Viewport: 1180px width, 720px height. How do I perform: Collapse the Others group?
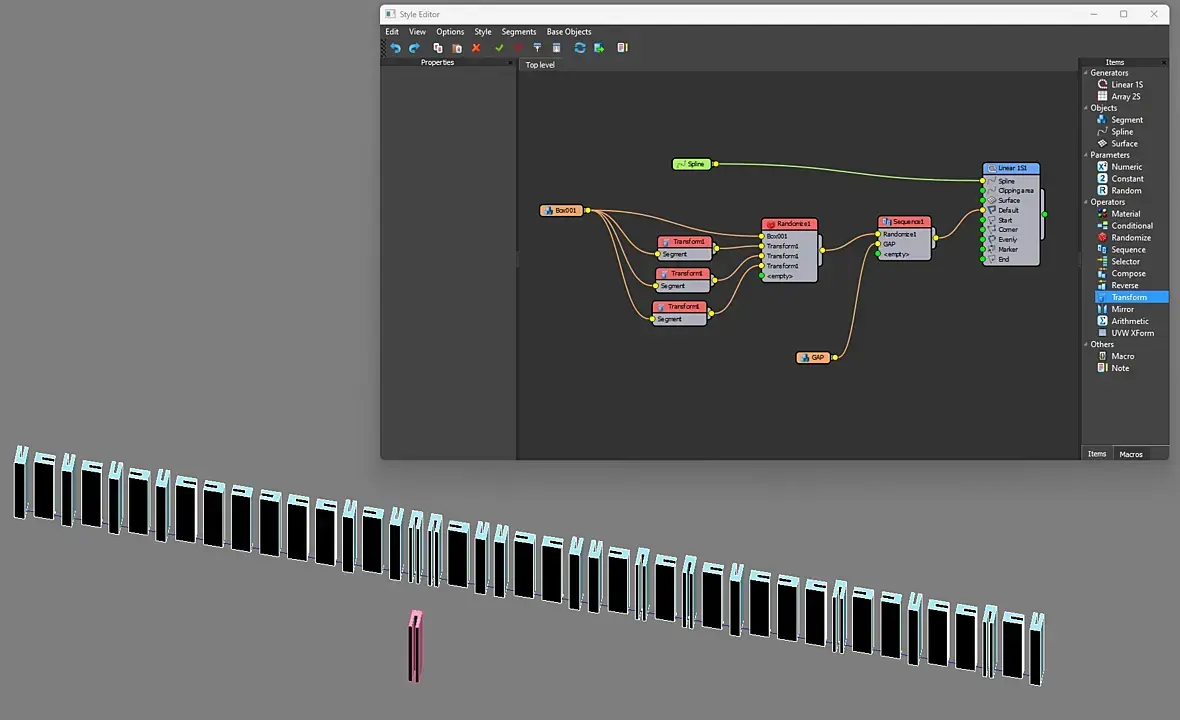1086,345
